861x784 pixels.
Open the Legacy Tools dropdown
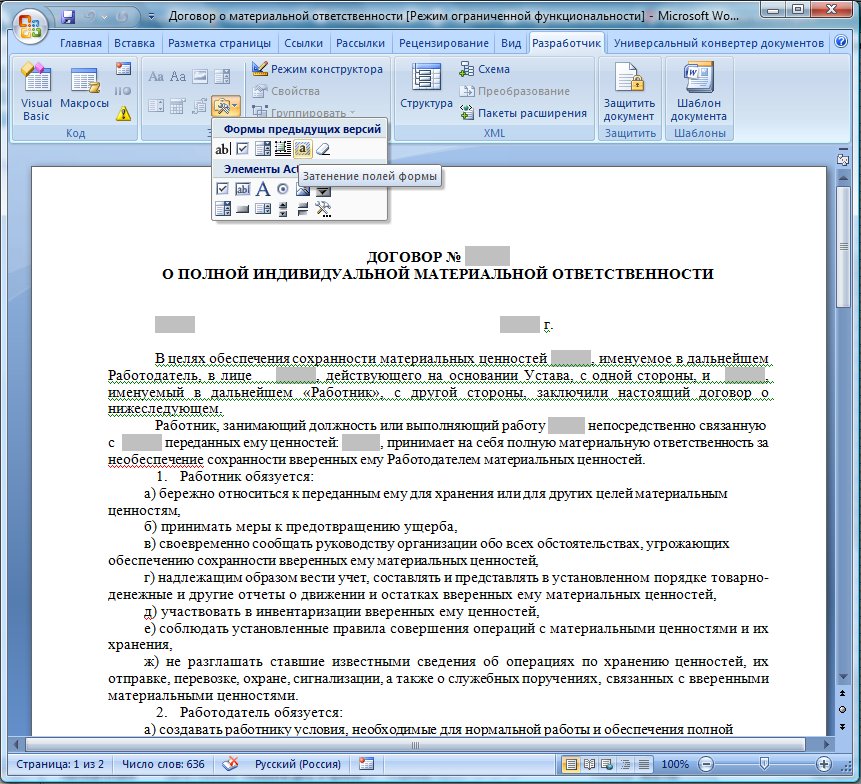pyautogui.click(x=226, y=105)
